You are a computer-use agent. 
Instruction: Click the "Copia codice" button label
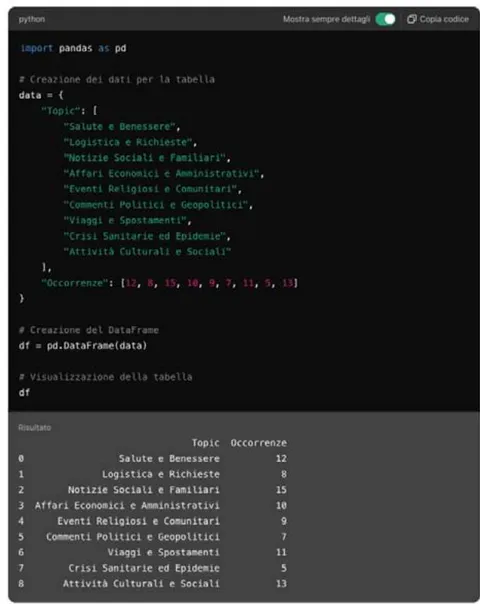click(x=444, y=19)
